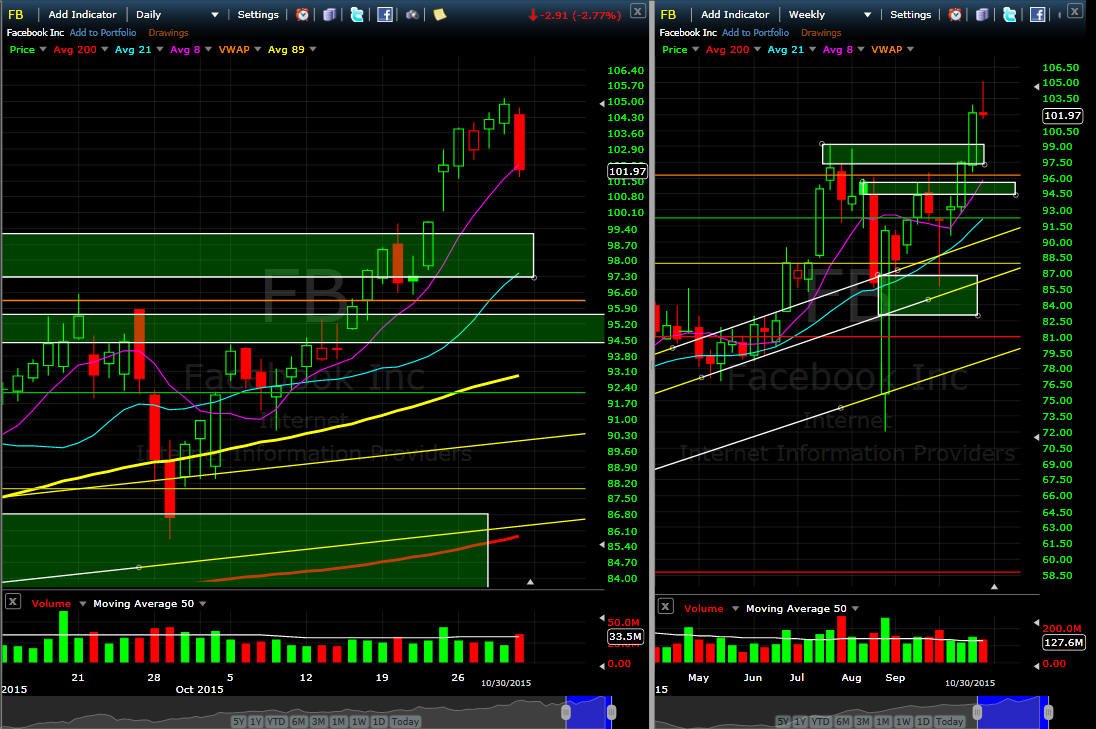
Task: Click the 101.97 price label on Daily chart
Action: pos(627,171)
